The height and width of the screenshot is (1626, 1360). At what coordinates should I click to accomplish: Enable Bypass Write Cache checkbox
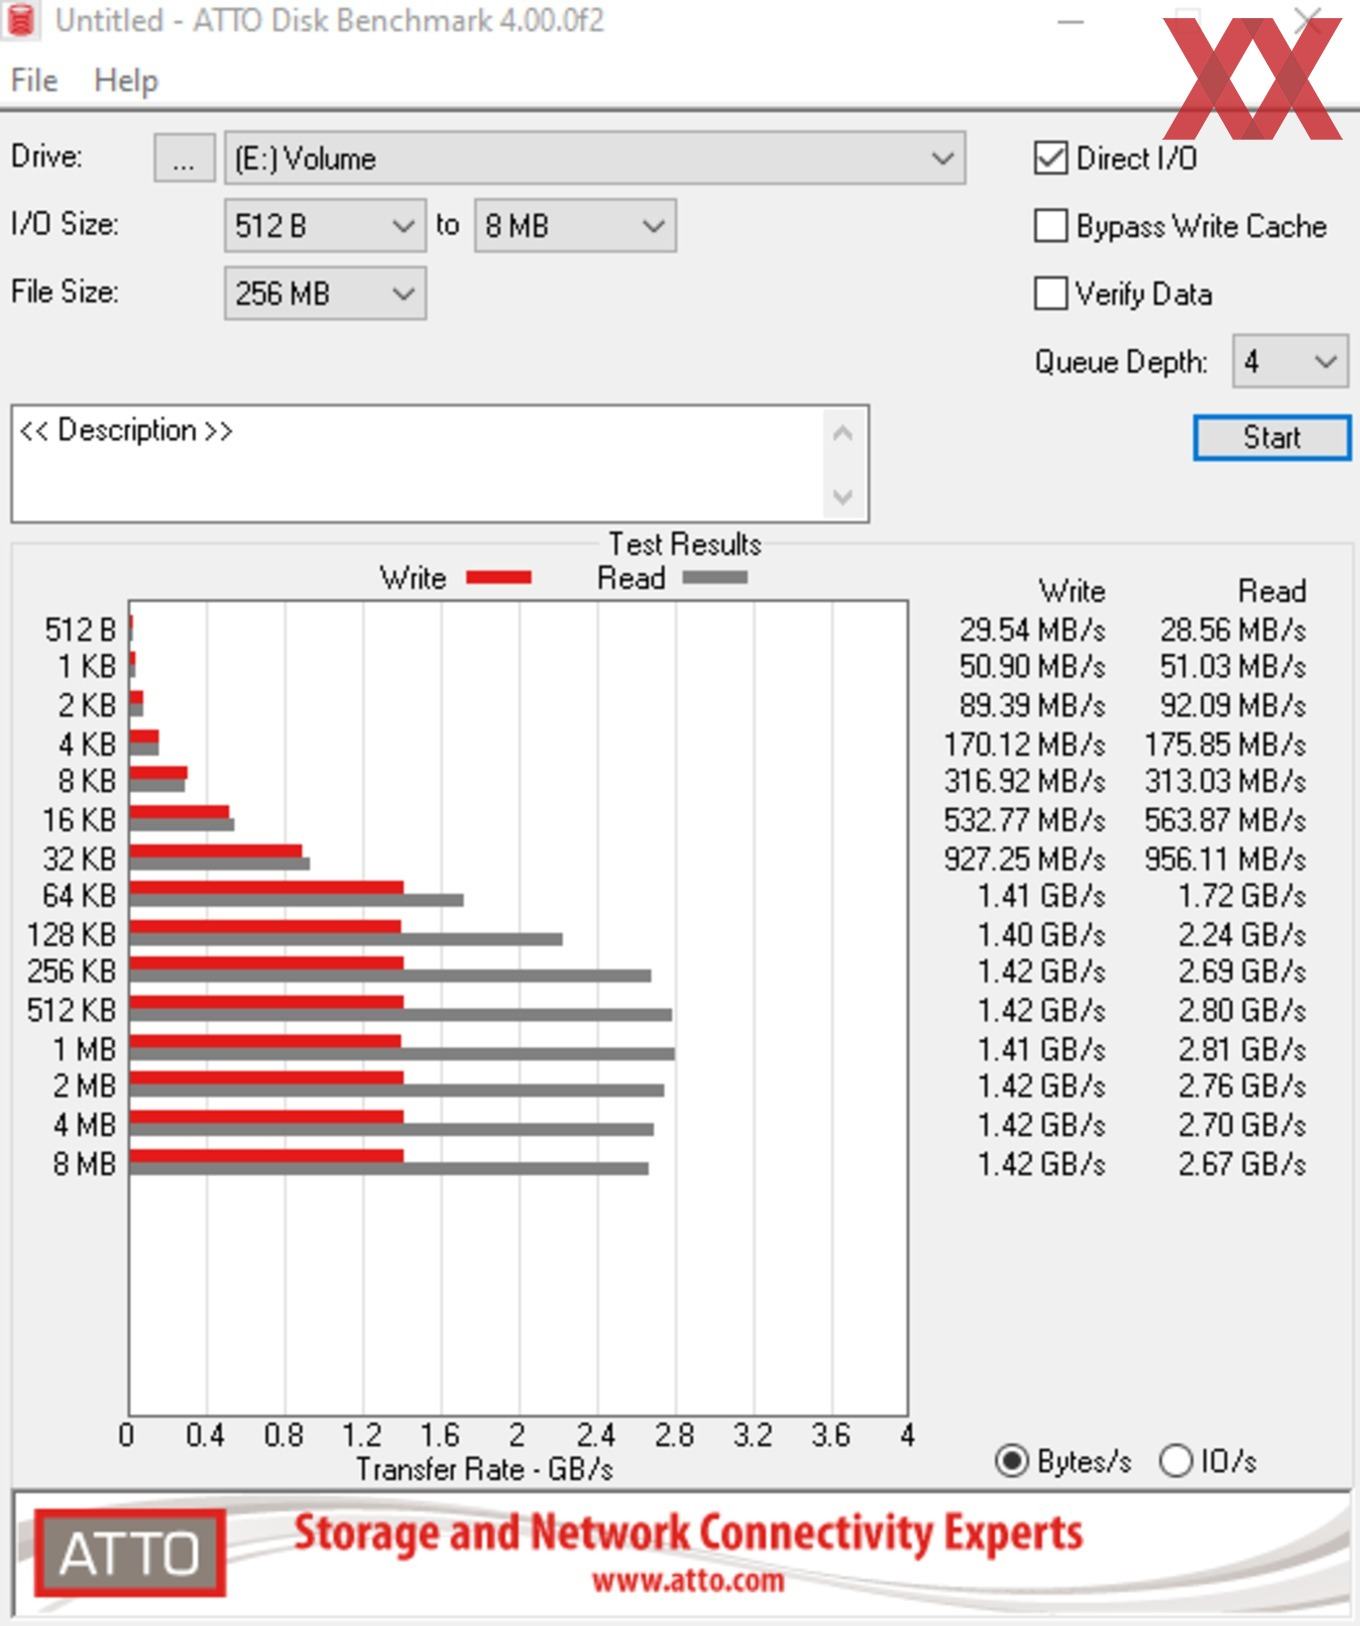point(1050,226)
